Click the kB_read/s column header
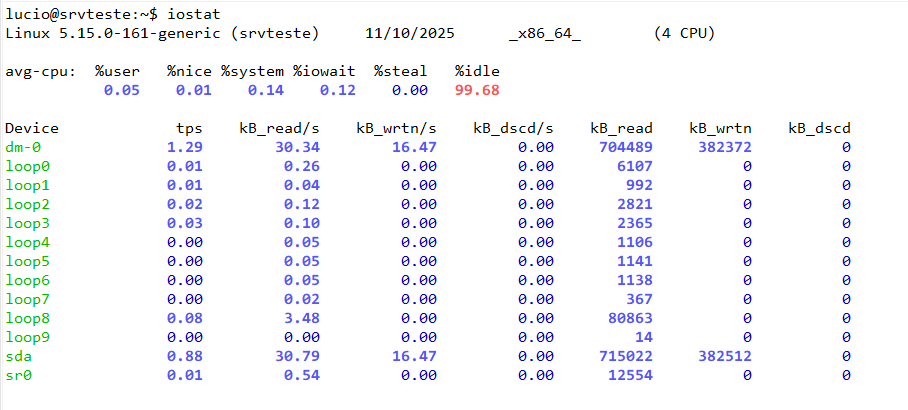The width and height of the screenshot is (908, 410). (x=279, y=129)
